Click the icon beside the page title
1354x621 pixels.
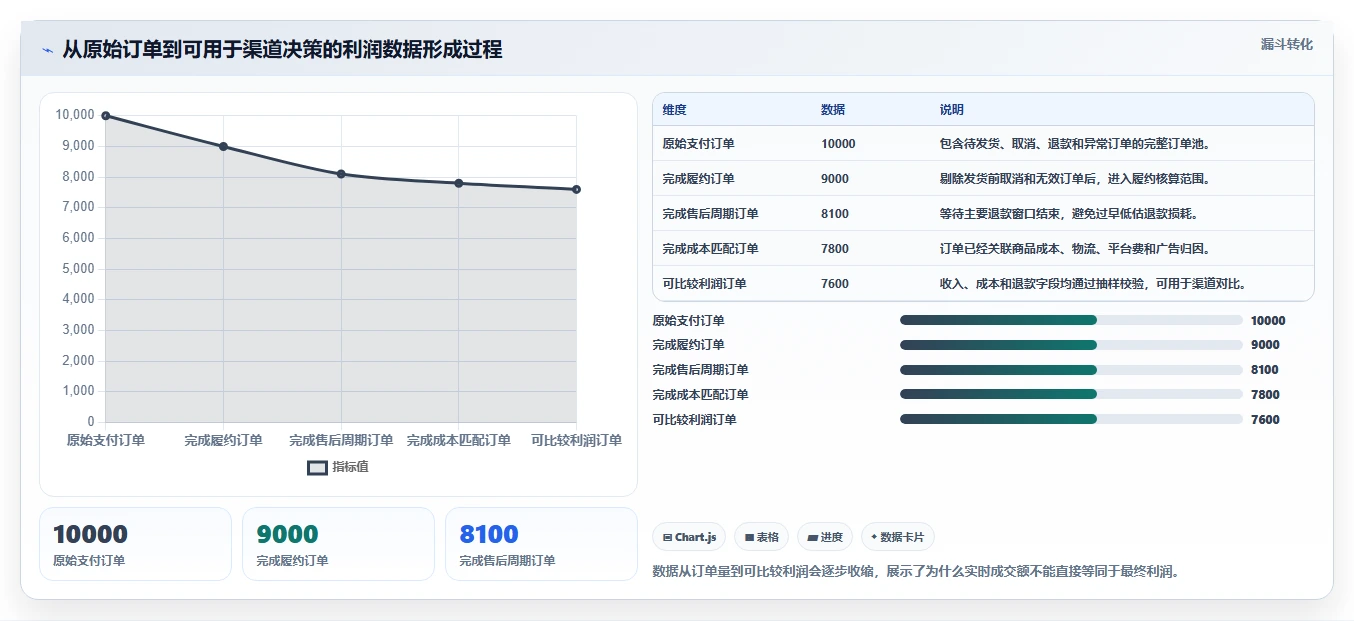pyautogui.click(x=47, y=50)
